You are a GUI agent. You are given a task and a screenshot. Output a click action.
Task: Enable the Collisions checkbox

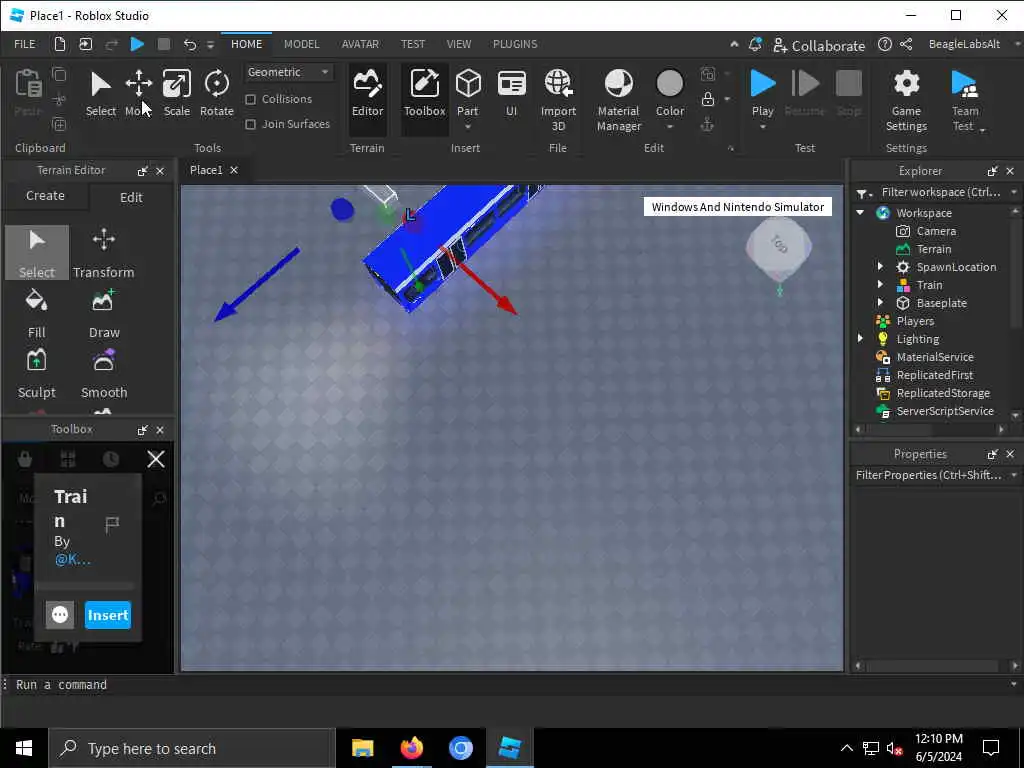click(x=250, y=99)
